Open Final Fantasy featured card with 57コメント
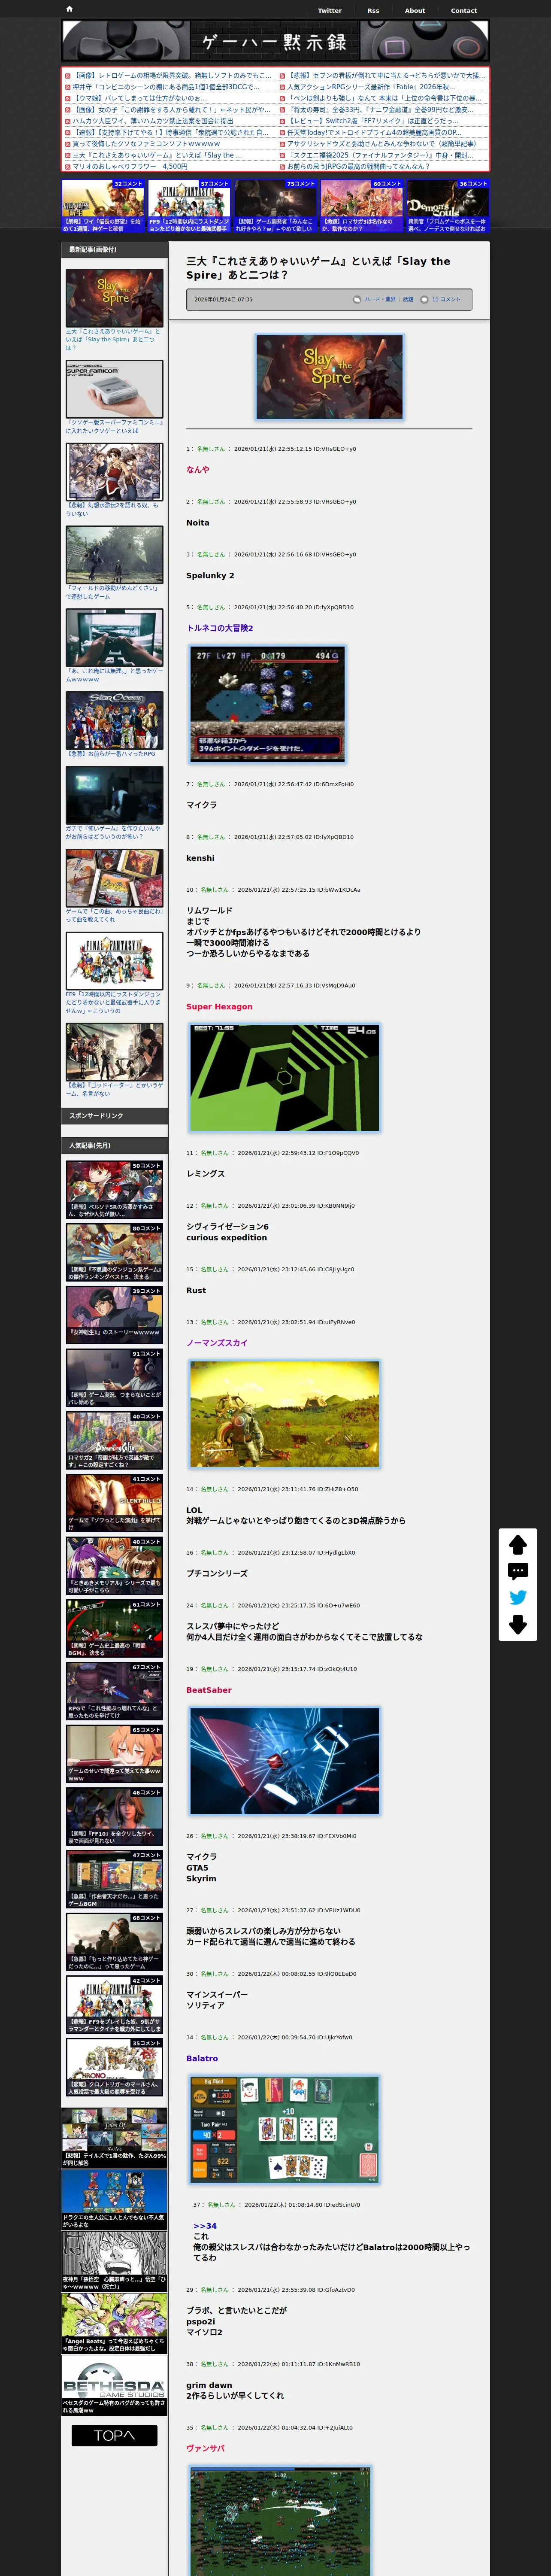551x2576 pixels. pos(189,206)
